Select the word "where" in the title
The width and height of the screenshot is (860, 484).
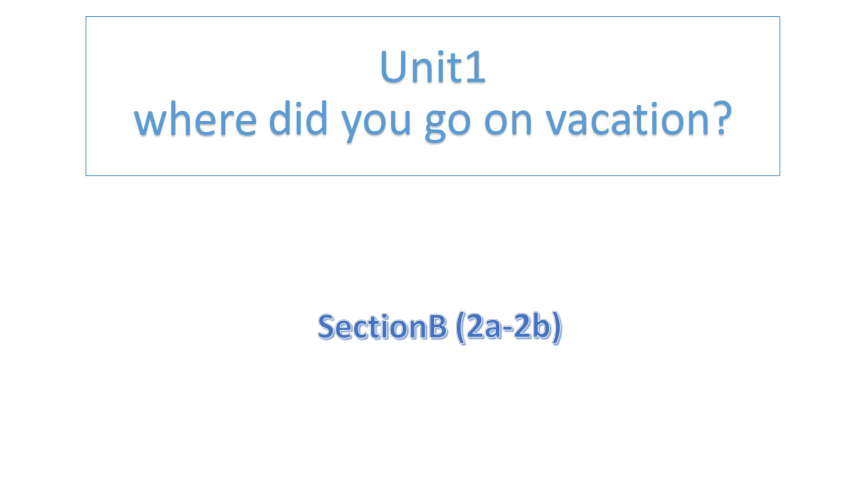coord(195,119)
